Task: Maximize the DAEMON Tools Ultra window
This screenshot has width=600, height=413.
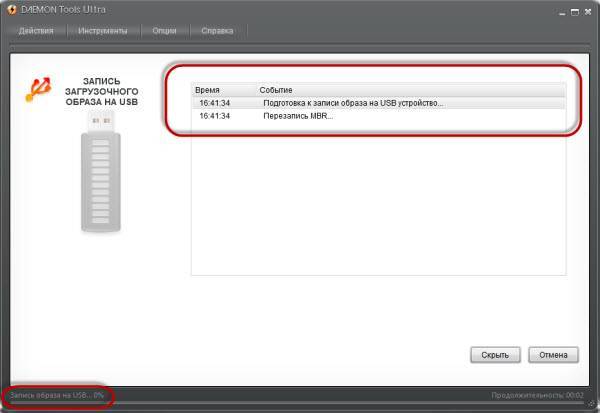Action: coord(575,12)
